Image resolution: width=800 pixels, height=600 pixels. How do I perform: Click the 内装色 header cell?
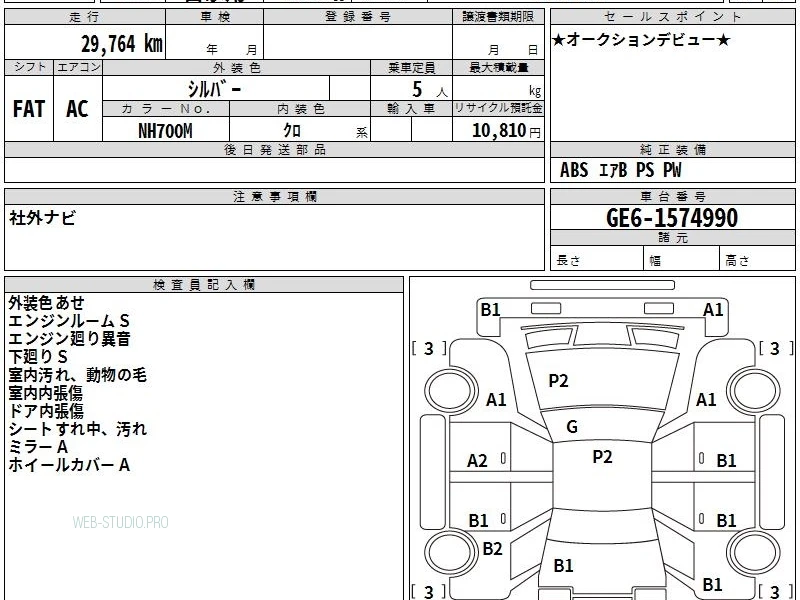point(300,109)
